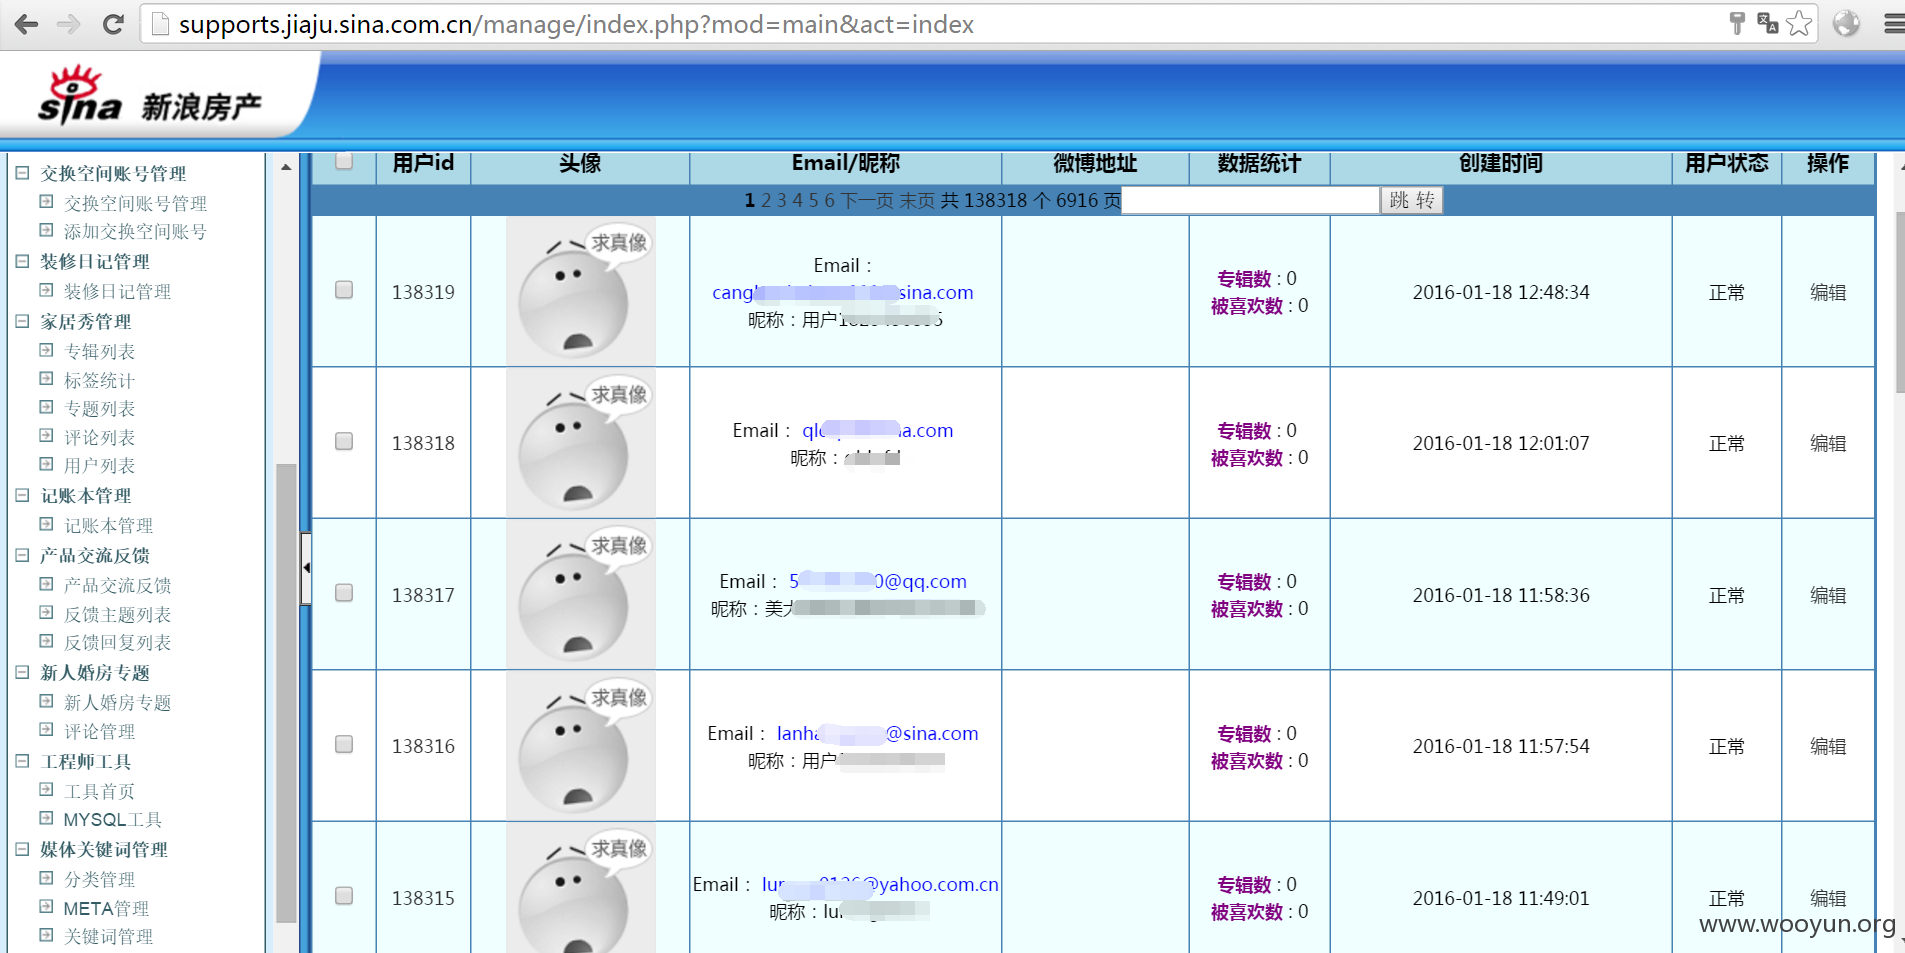Click the 跳转 jump button

tap(1411, 200)
